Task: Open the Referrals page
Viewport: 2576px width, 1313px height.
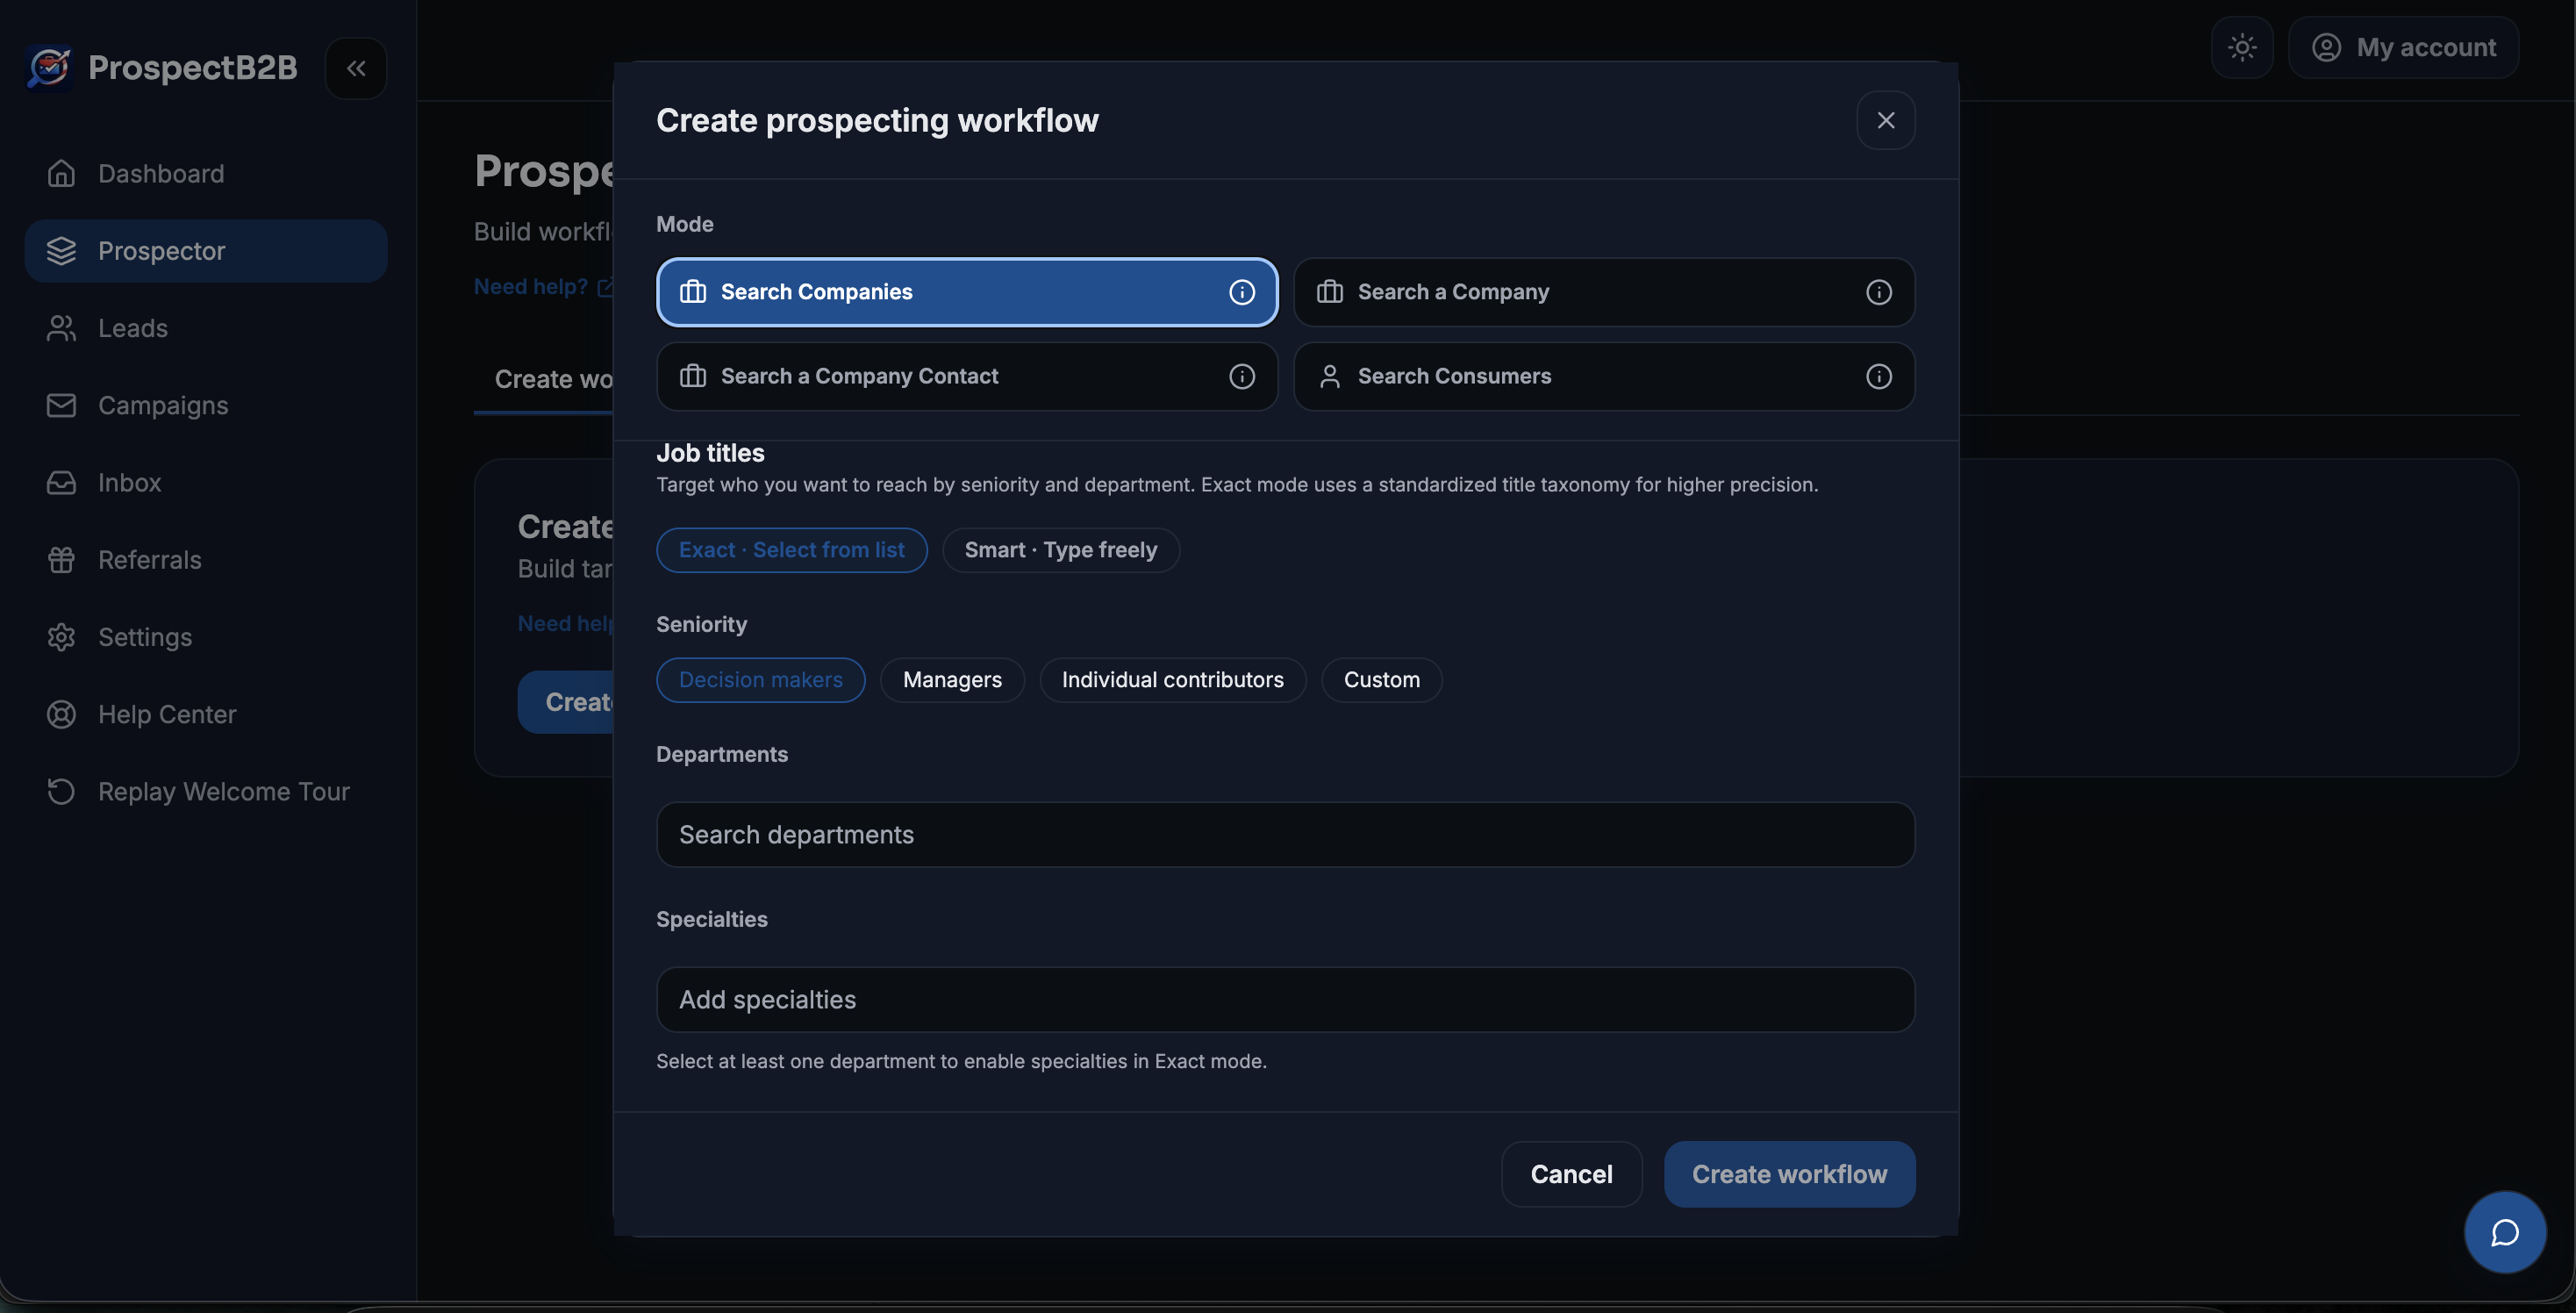Action: [150, 560]
